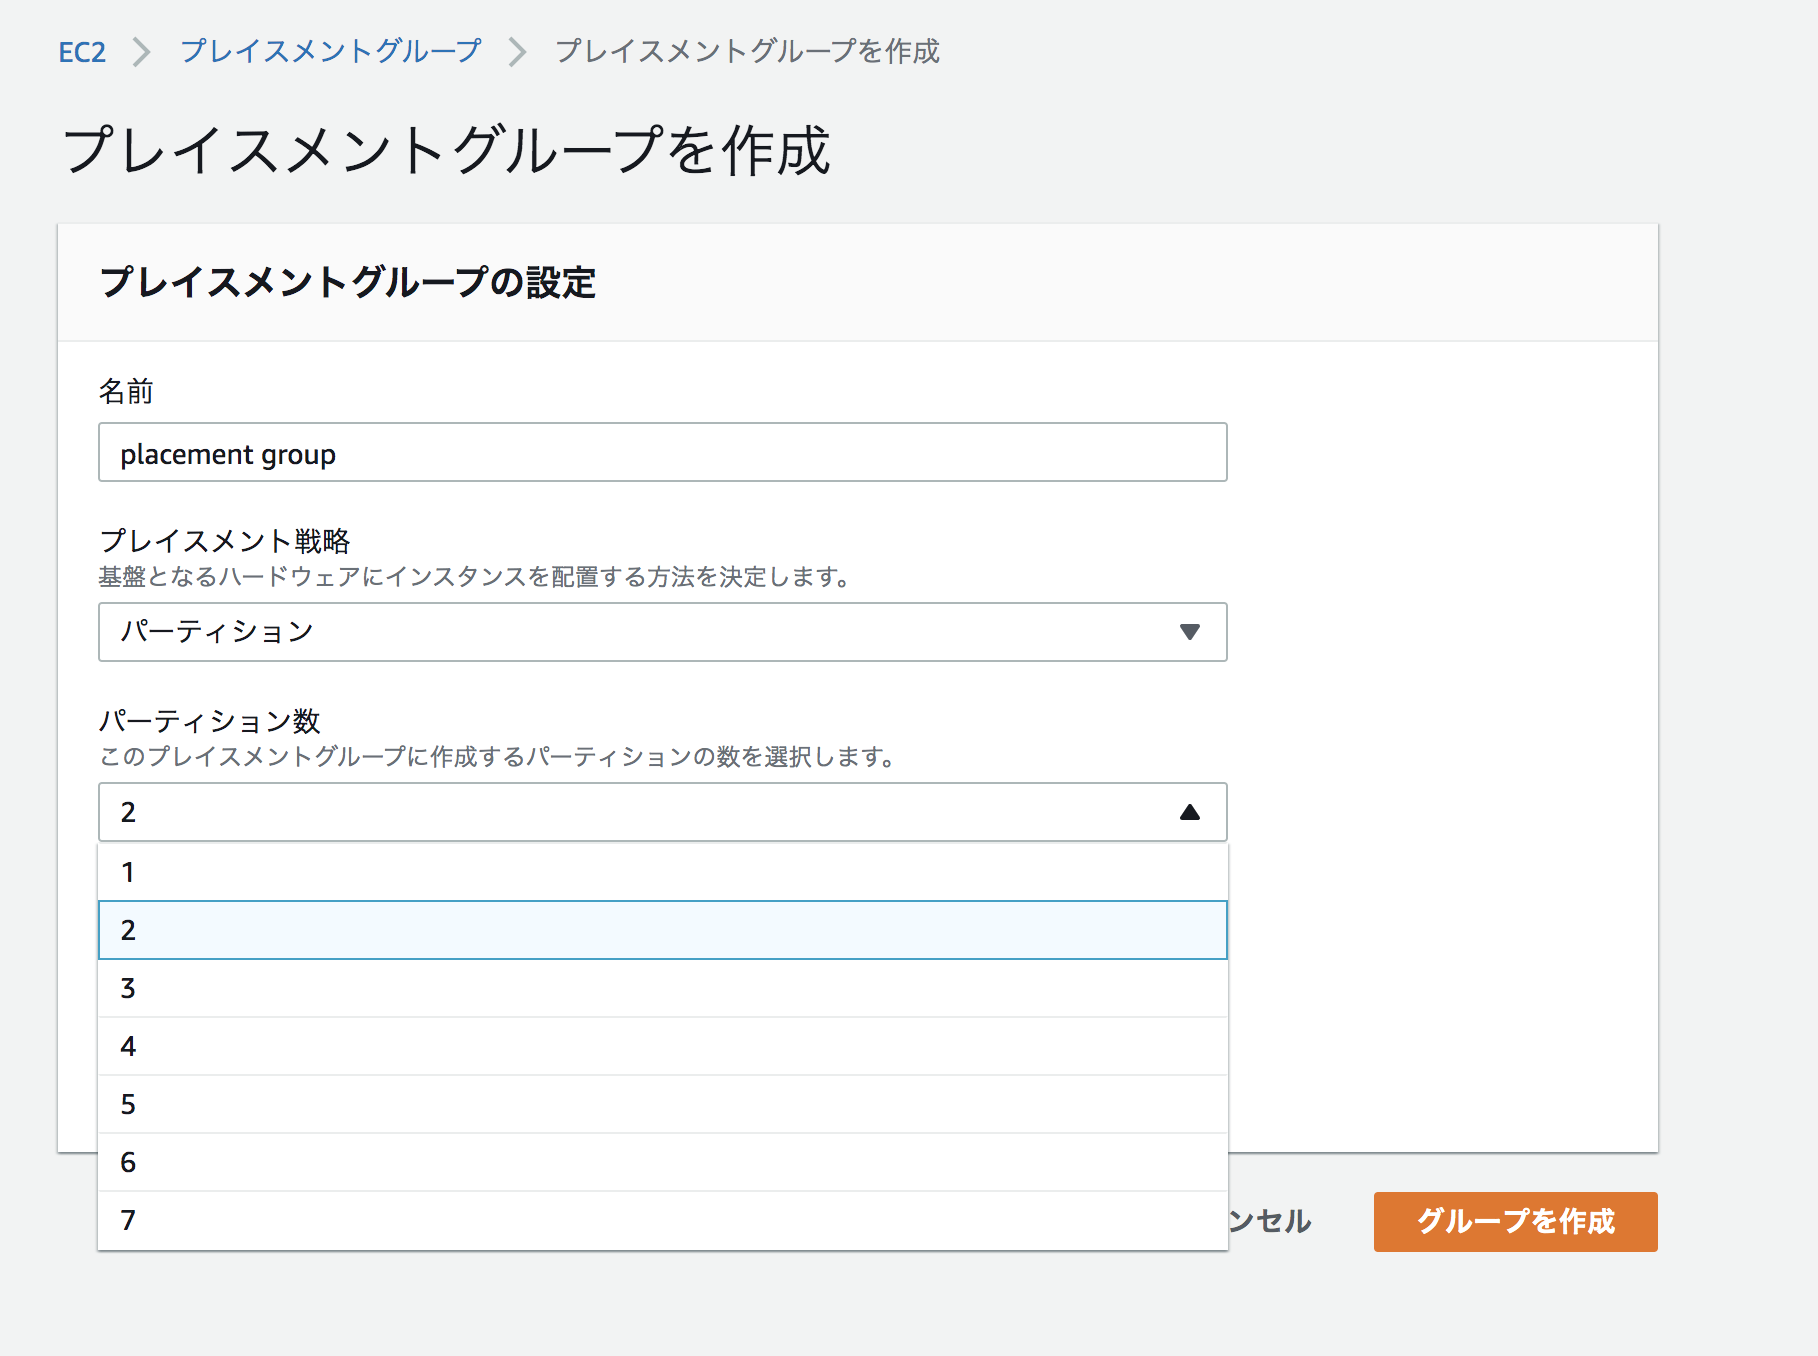Select partition count 5 from the list
1818x1356 pixels.
coord(660,1104)
